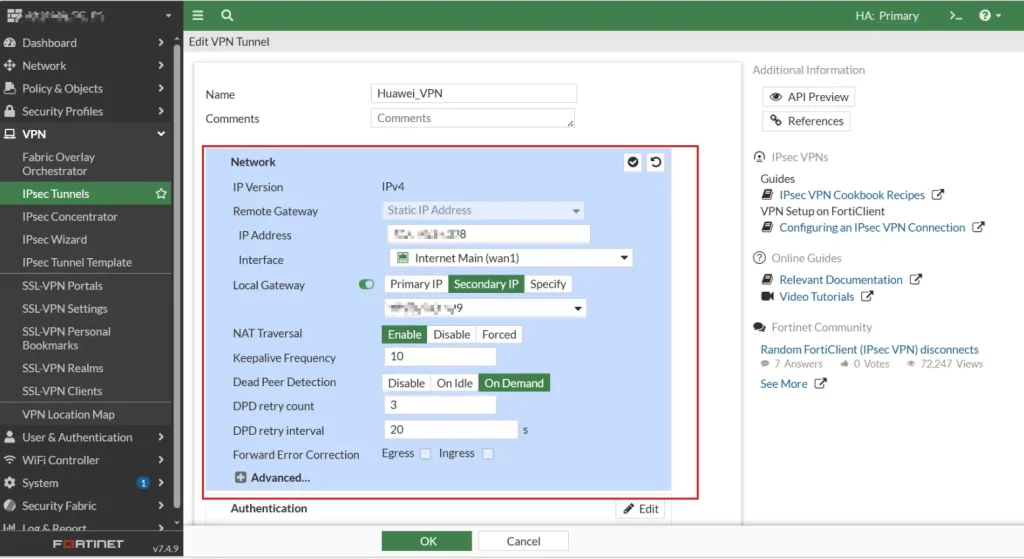Viewport: 1024px width, 559px height.
Task: Toggle the hamburger menu icon
Action: pyautogui.click(x=198, y=15)
